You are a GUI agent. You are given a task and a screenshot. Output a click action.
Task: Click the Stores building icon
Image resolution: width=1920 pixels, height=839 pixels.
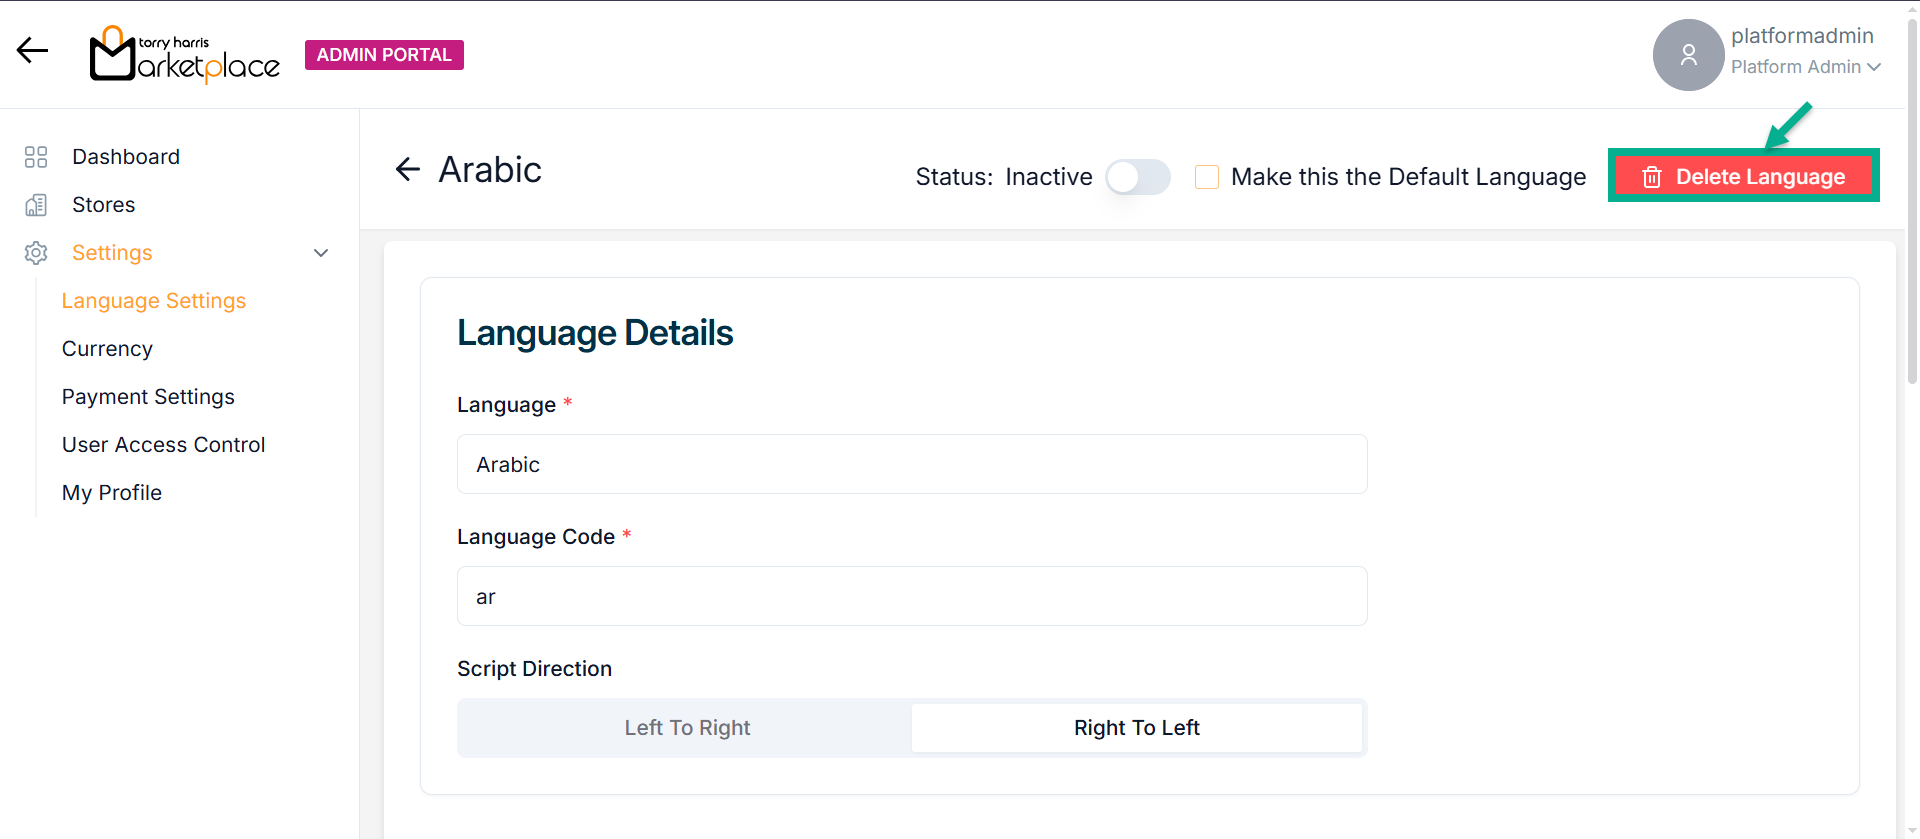point(36,205)
